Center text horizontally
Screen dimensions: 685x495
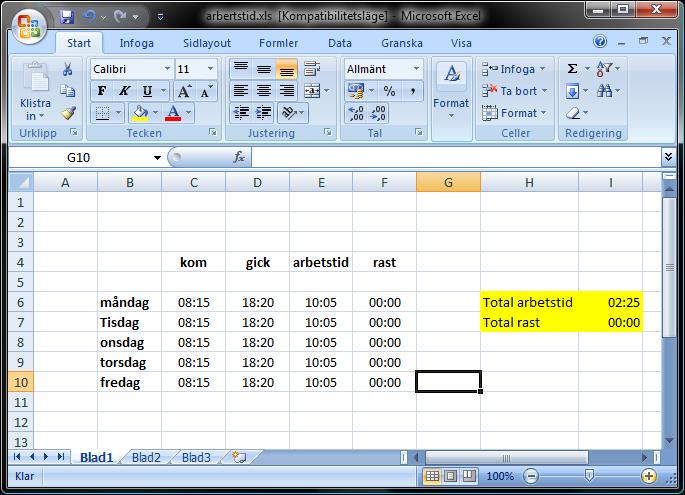(x=263, y=91)
